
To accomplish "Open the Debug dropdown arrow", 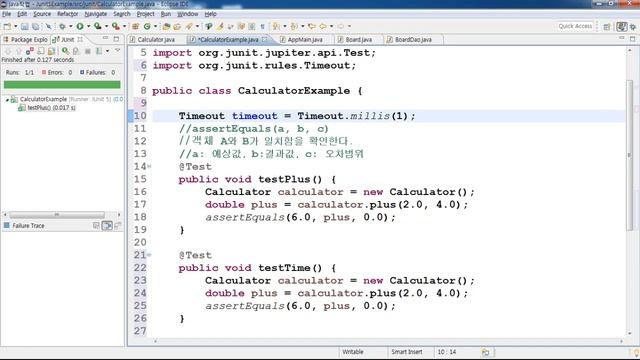I will pos(70,27).
